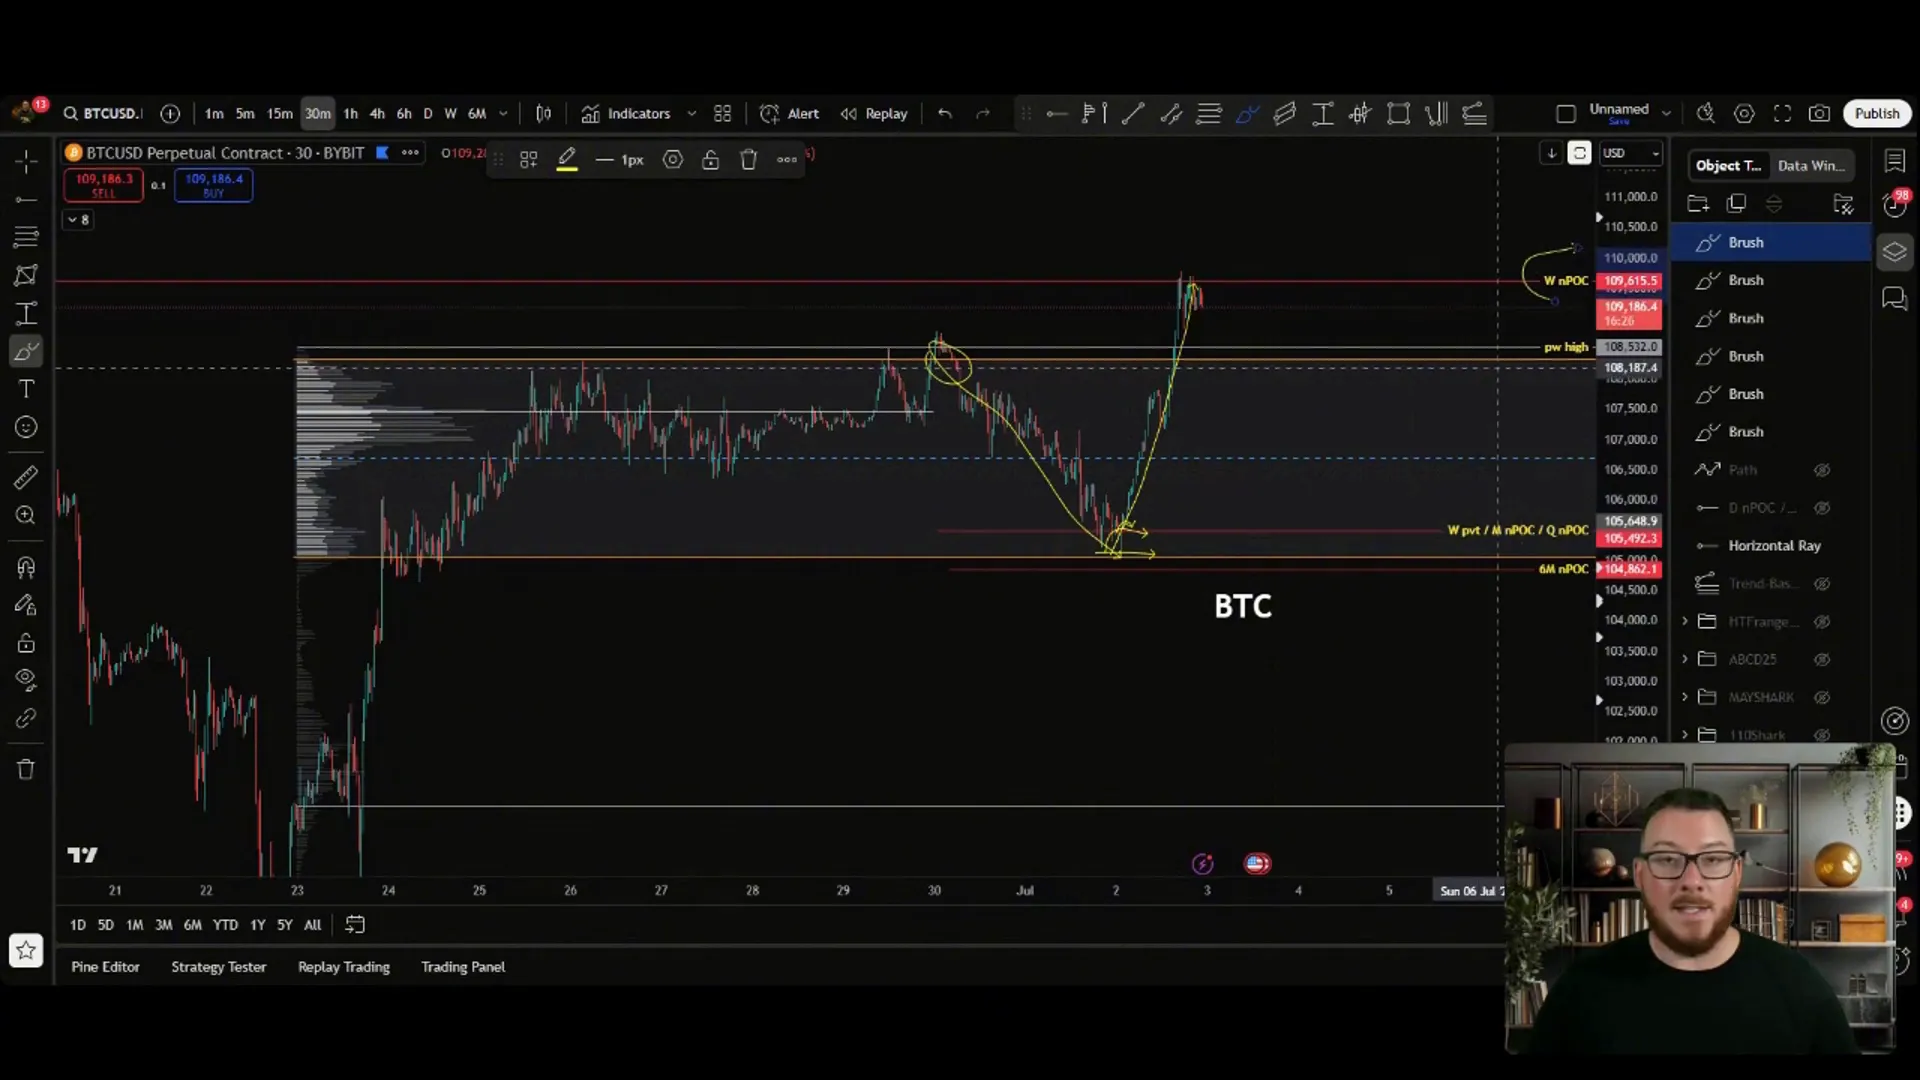Expand the Indicators favorites dropdown arrow

tap(691, 114)
